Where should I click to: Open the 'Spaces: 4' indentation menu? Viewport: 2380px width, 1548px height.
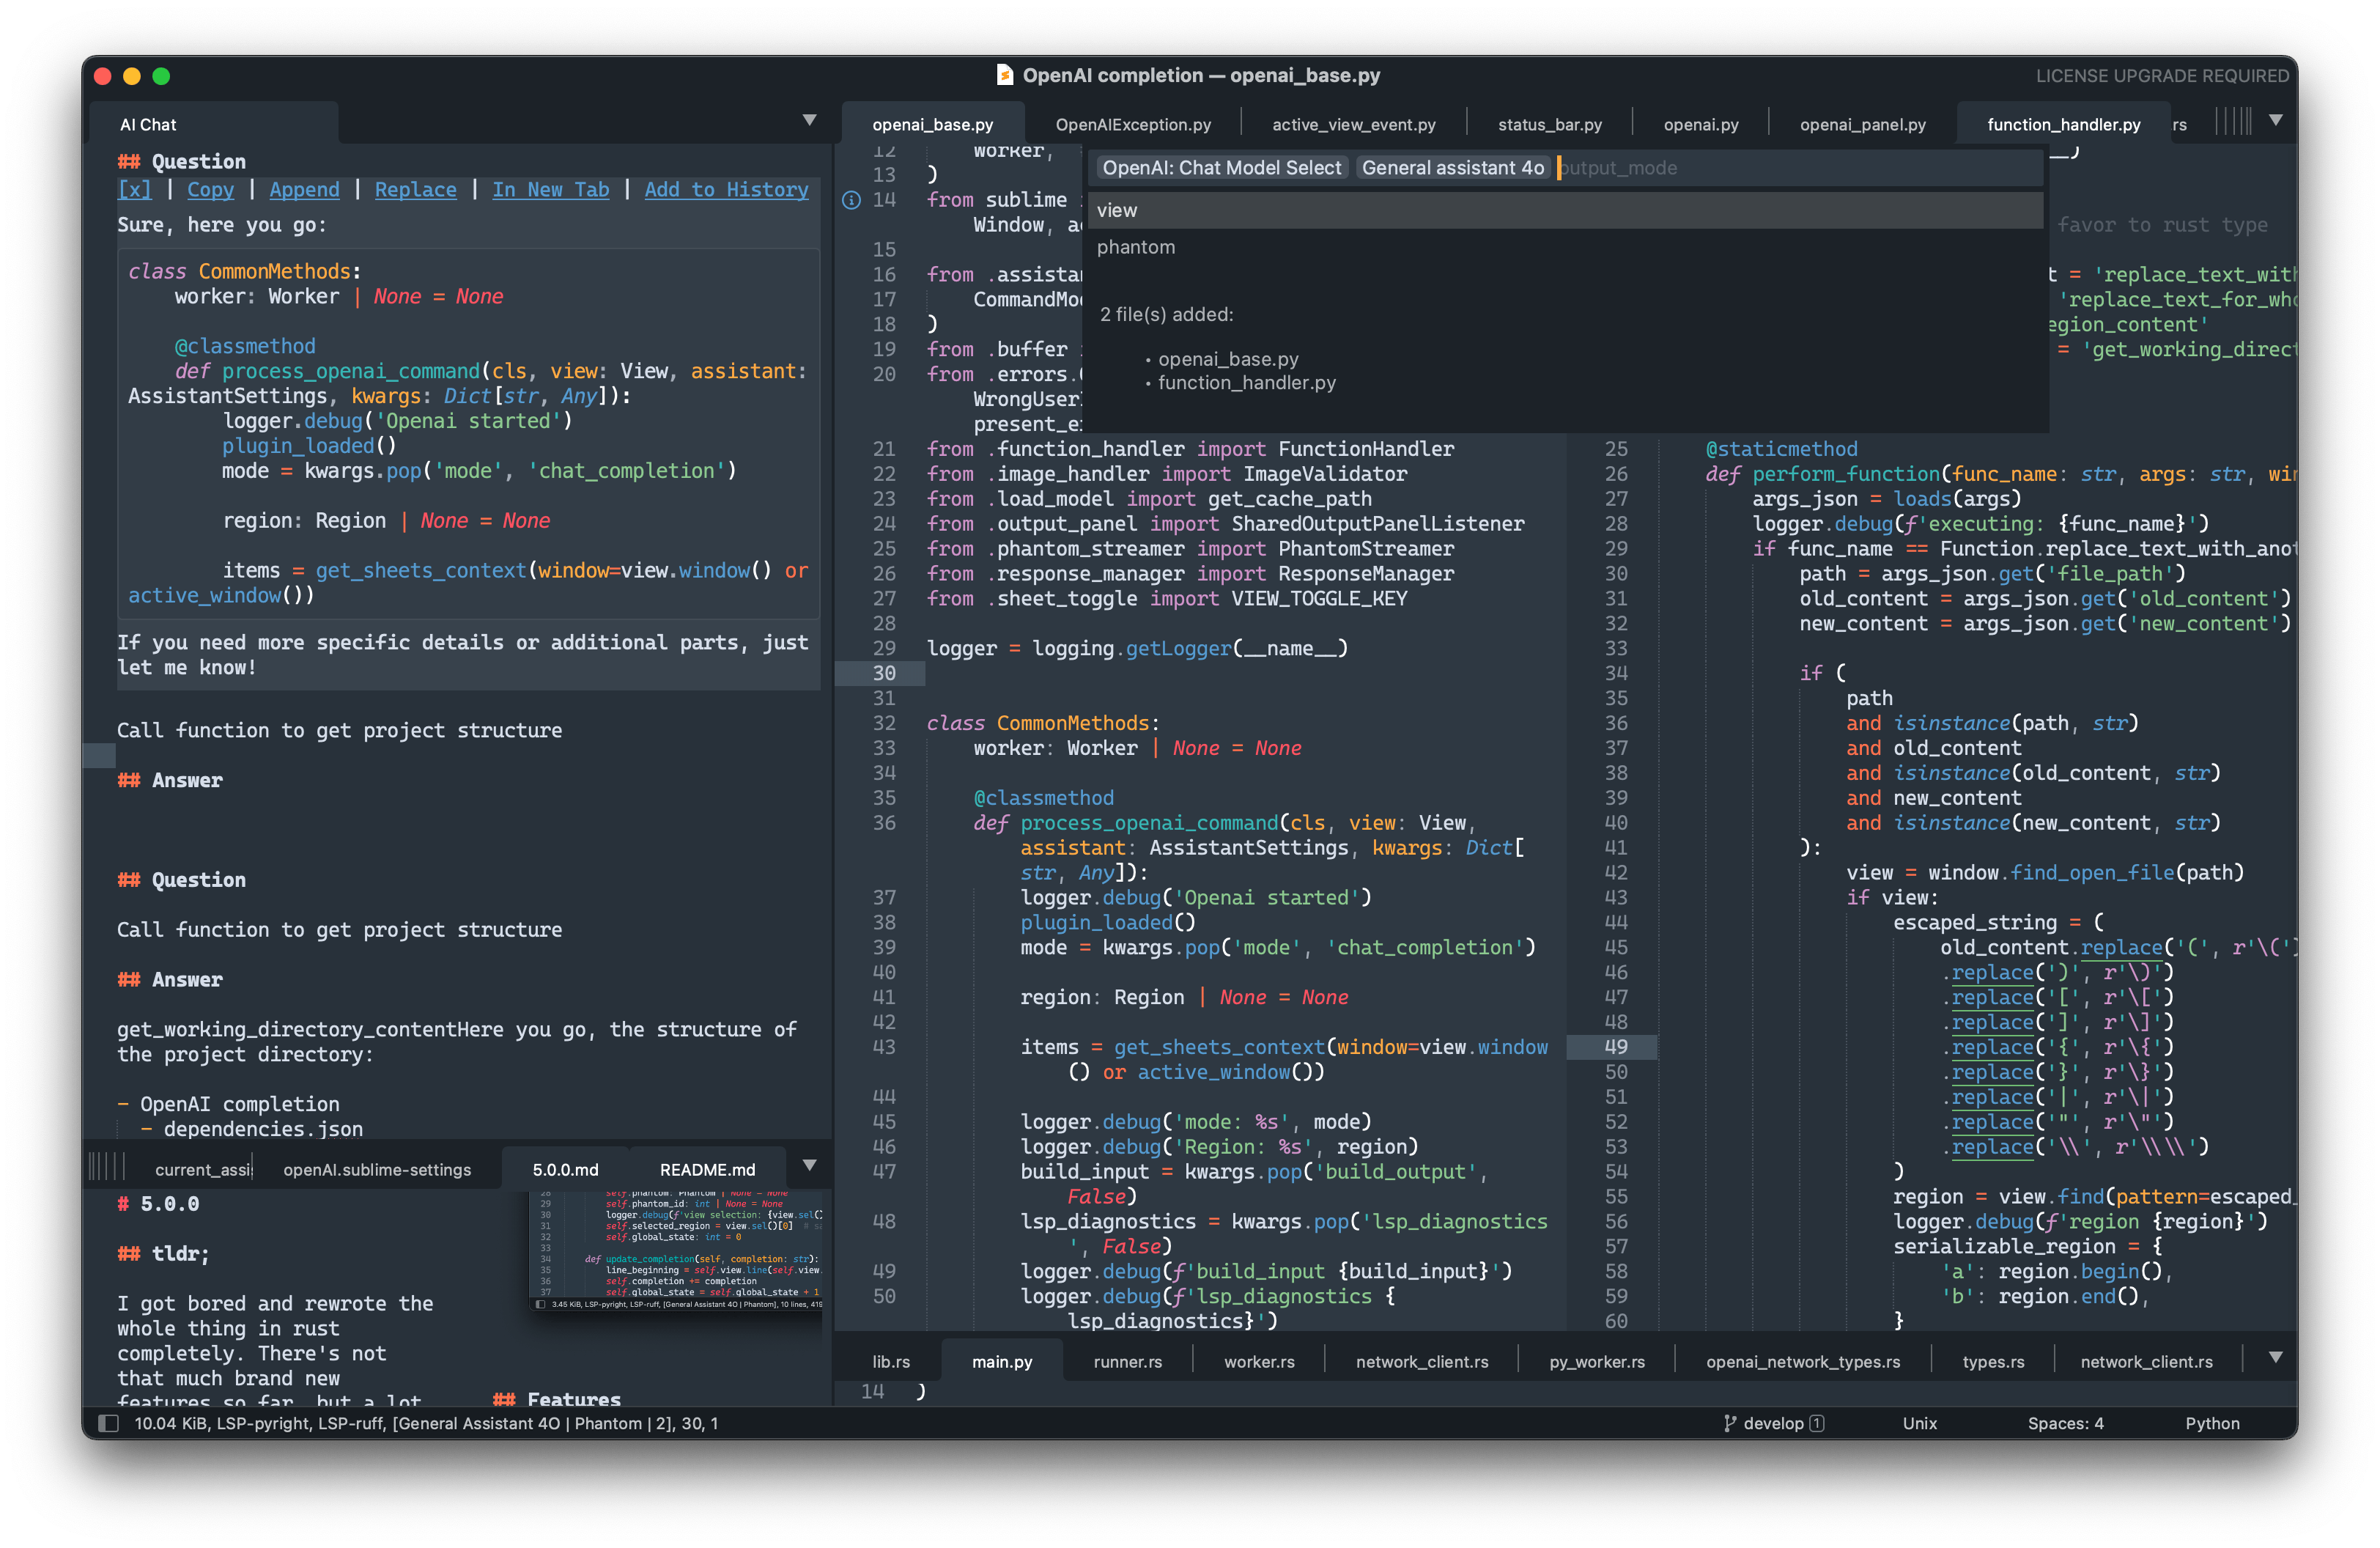click(2065, 1423)
